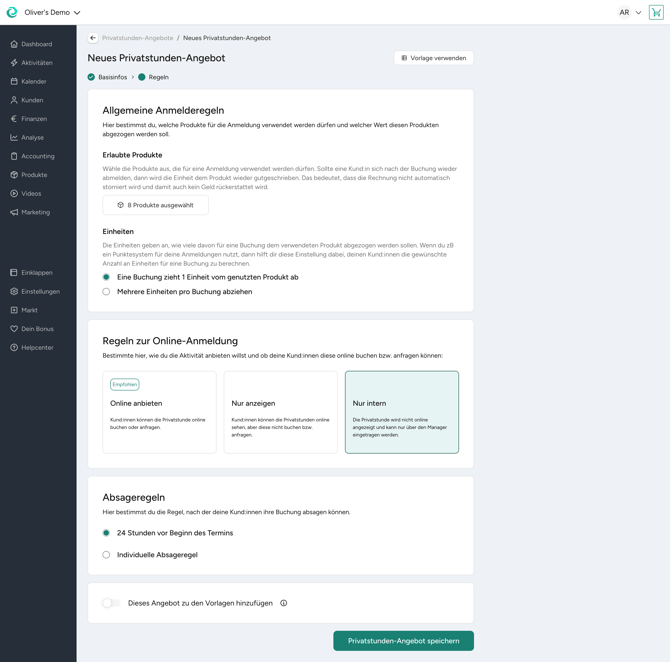The width and height of the screenshot is (670, 662).
Task: Open Videos section in sidebar
Action: tap(31, 193)
